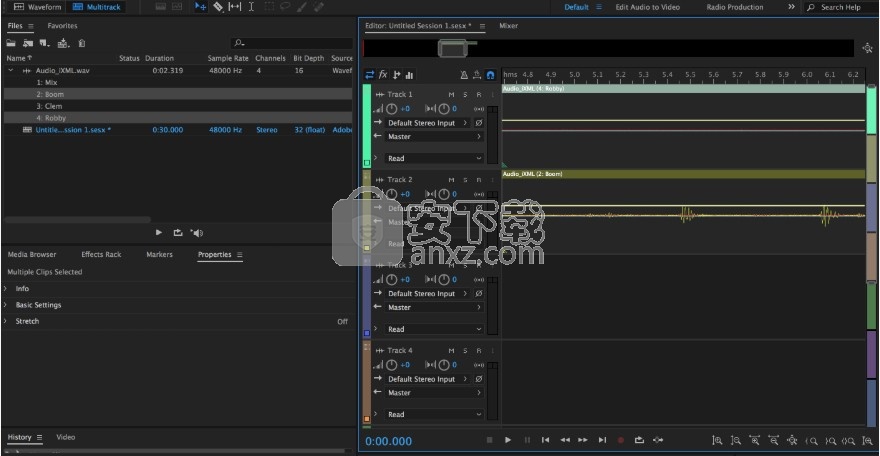Screen dimensions: 880x456
Task: Arm Track 4 for record
Action: pos(479,351)
